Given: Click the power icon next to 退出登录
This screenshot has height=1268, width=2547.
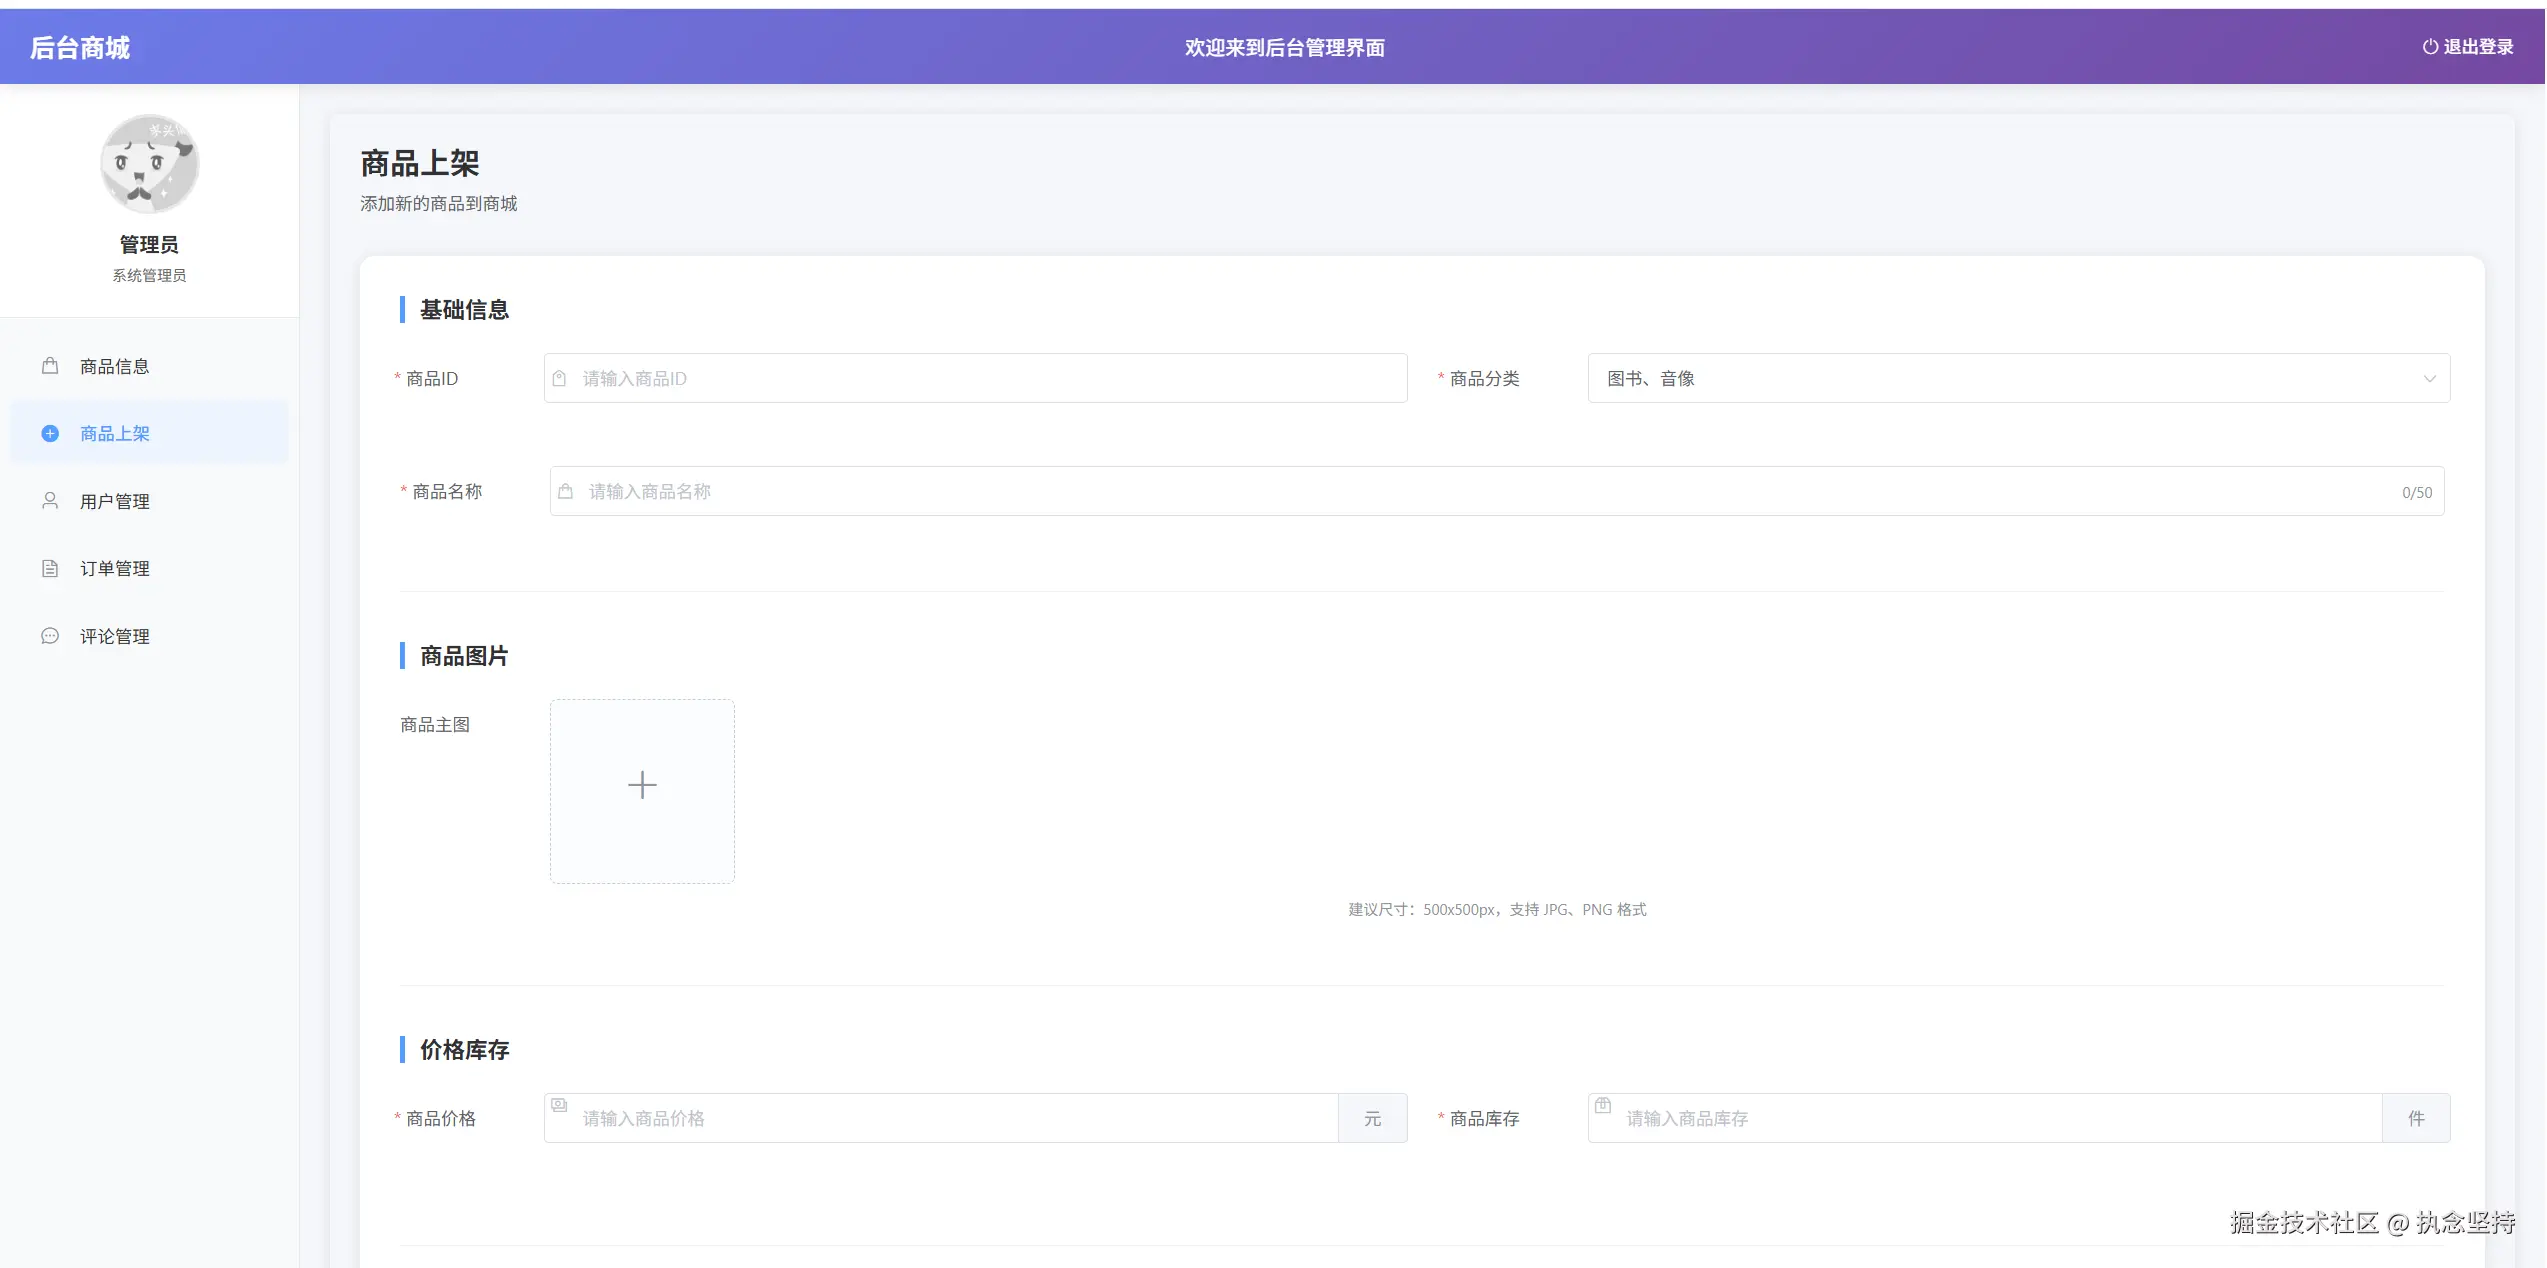Looking at the screenshot, I should [x=2429, y=47].
